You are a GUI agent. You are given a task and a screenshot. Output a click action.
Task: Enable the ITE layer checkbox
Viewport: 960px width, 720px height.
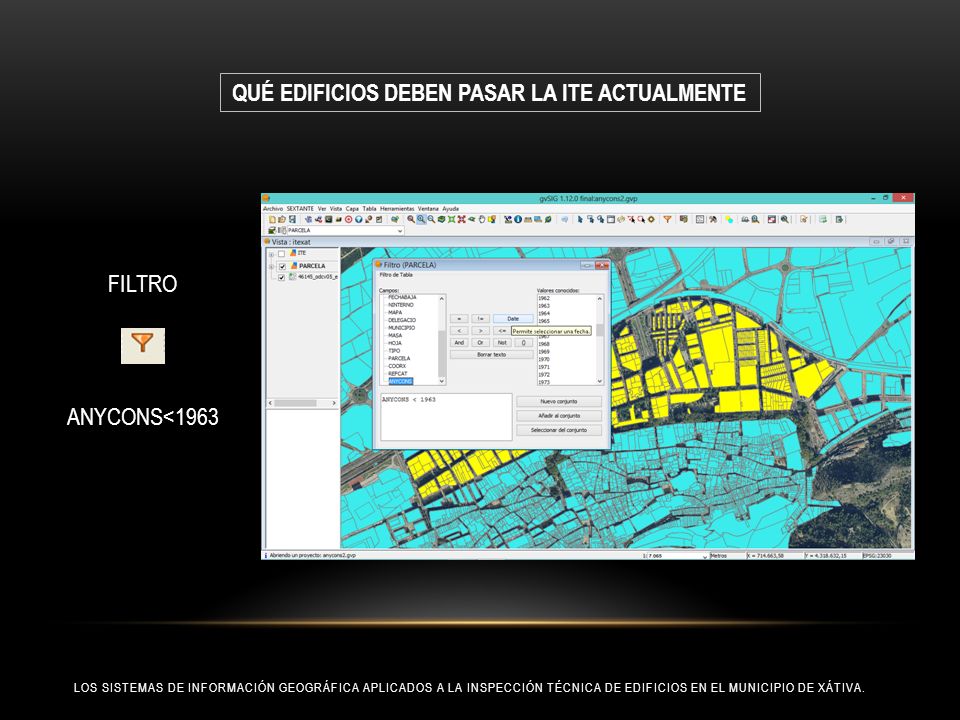point(282,253)
